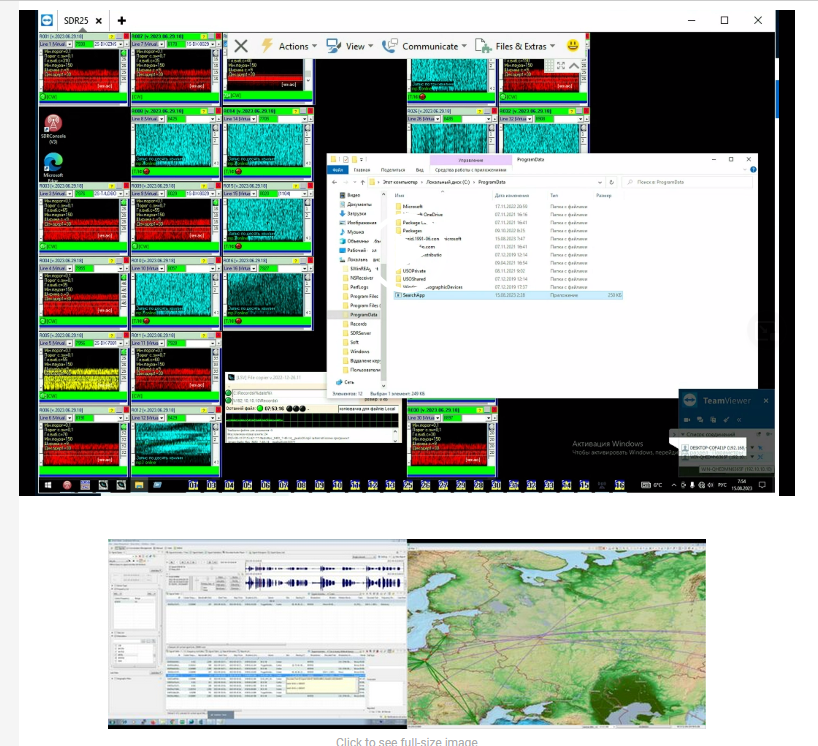The height and width of the screenshot is (746, 818).
Task: Toggle the red record indicator under the Line 15 panel
Action: pyautogui.click(x=239, y=246)
